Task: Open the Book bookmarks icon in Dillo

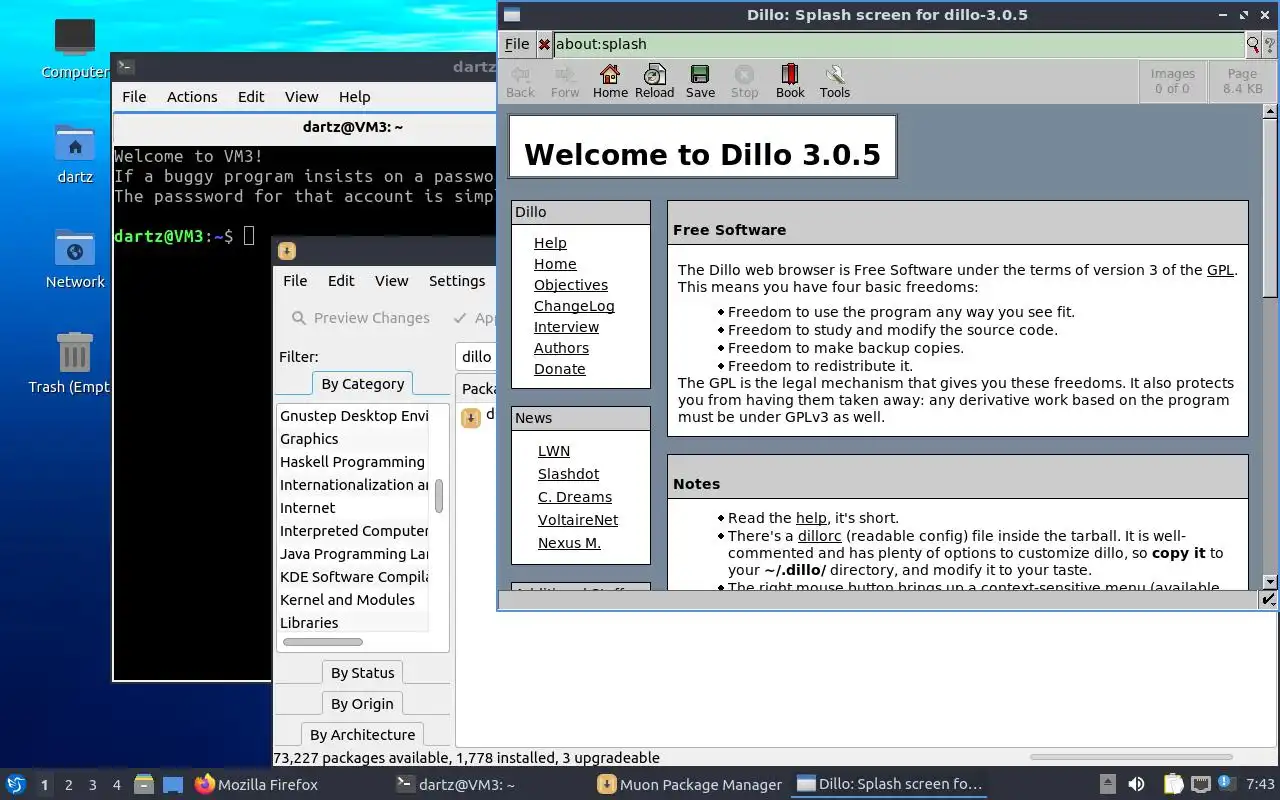Action: click(x=790, y=81)
